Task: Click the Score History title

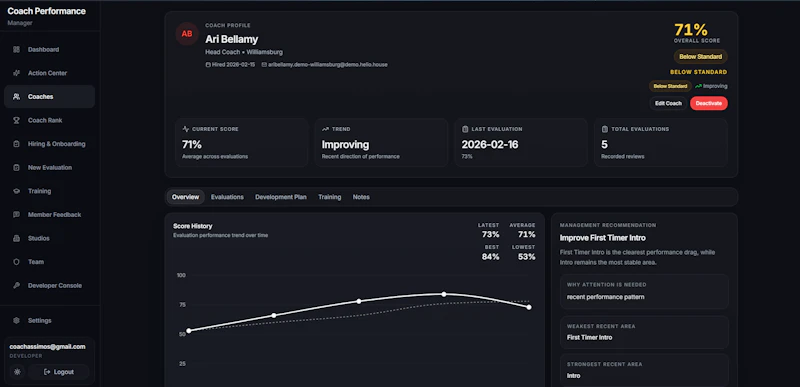Action: (x=193, y=226)
